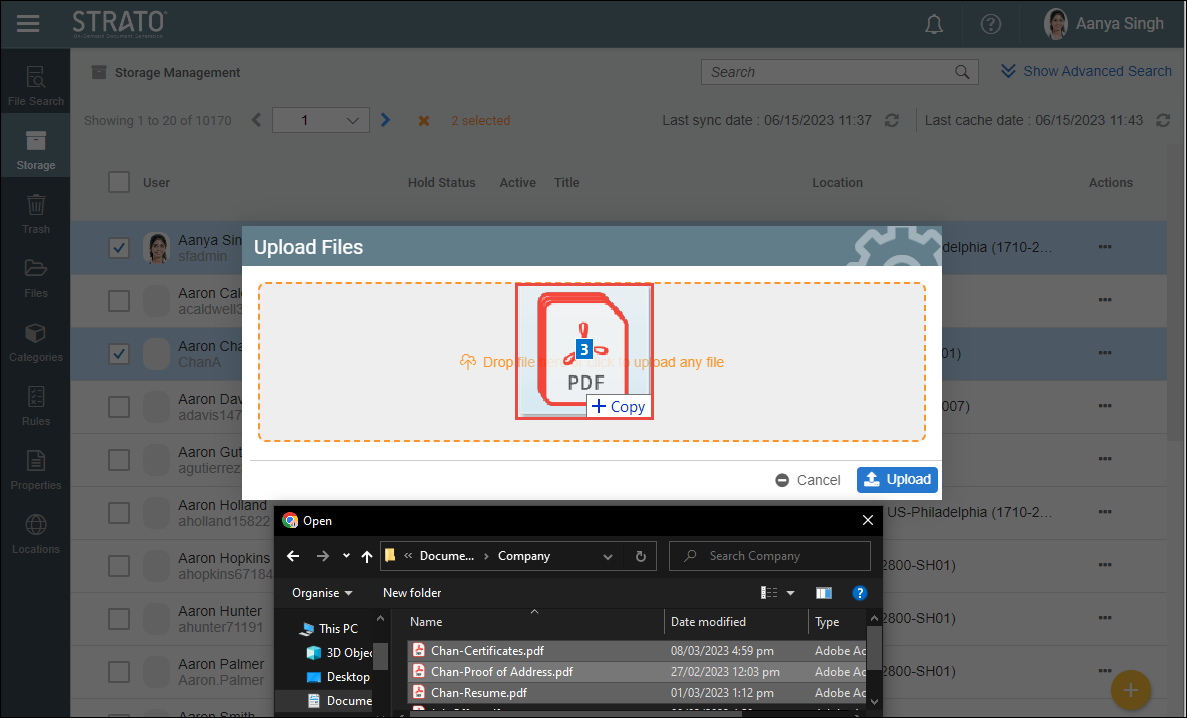The width and height of the screenshot is (1187, 718).
Task: Click Show Advanced Search link
Action: click(1086, 71)
